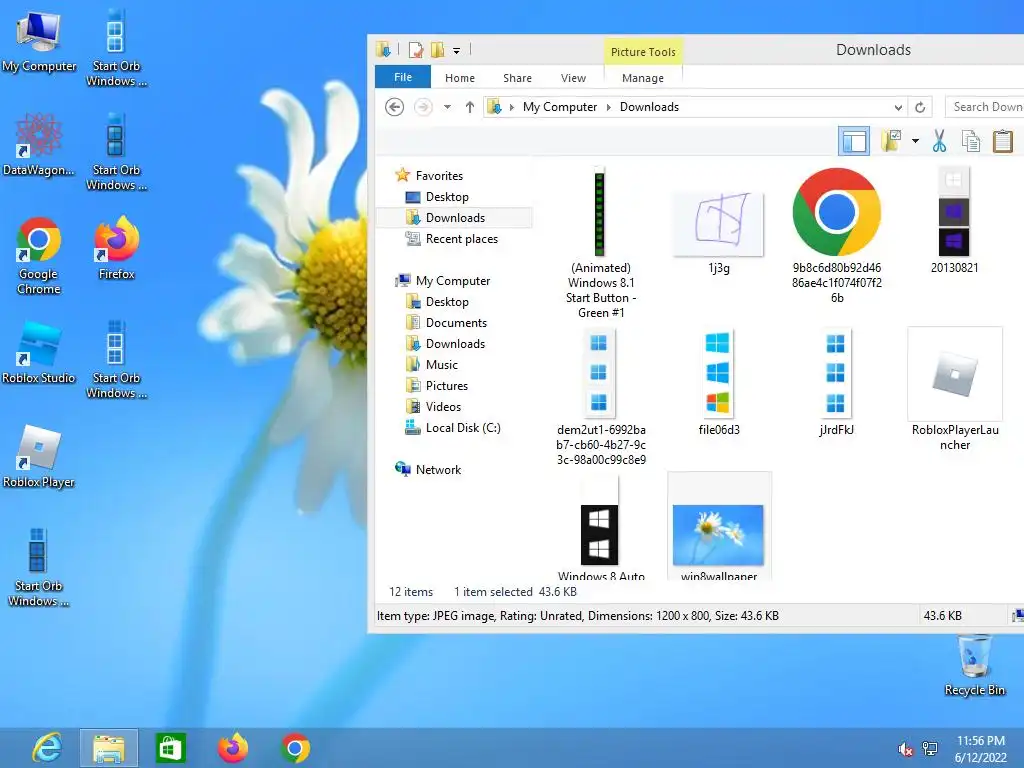Open Firefox from the taskbar

pos(233,748)
